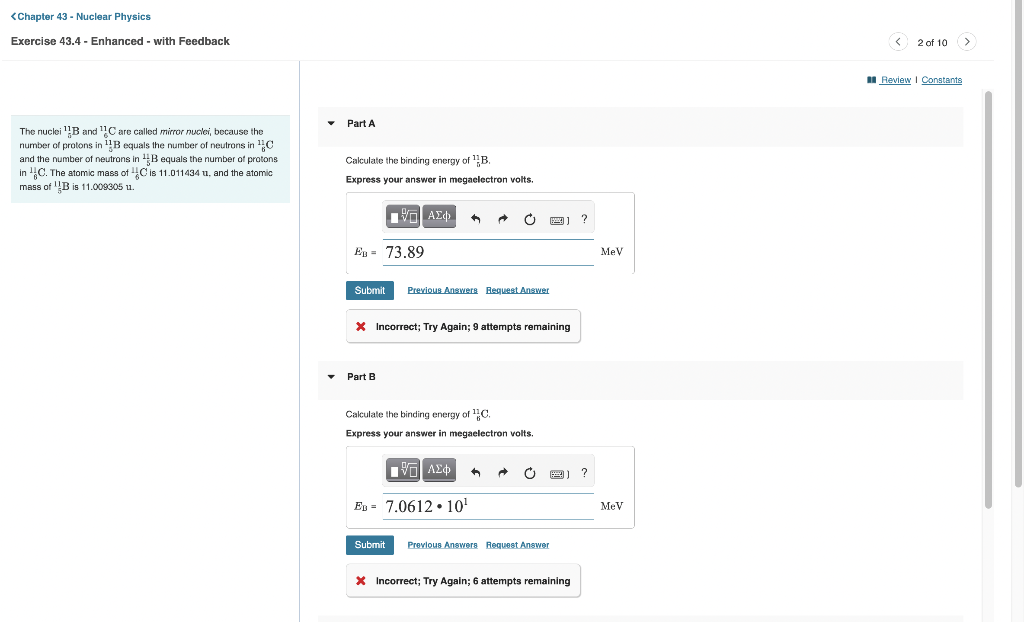Click the Part B header label
Image resolution: width=1024 pixels, height=622 pixels.
361,377
